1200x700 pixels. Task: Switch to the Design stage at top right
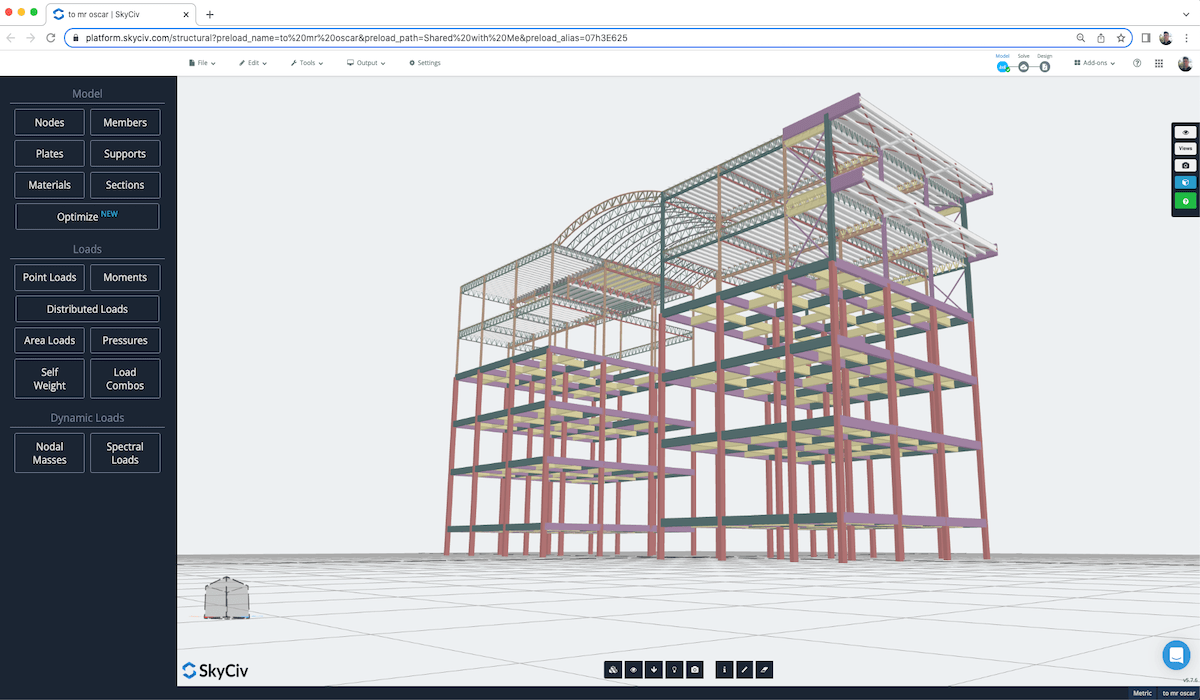(1044, 66)
